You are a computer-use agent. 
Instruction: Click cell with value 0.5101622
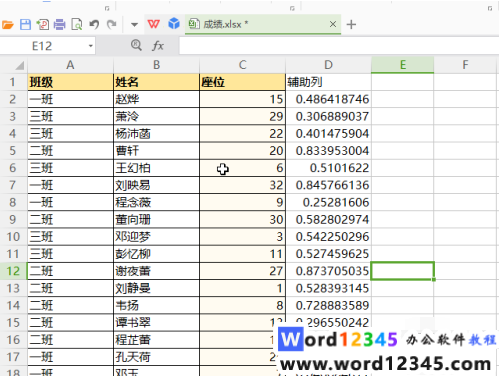coord(328,168)
